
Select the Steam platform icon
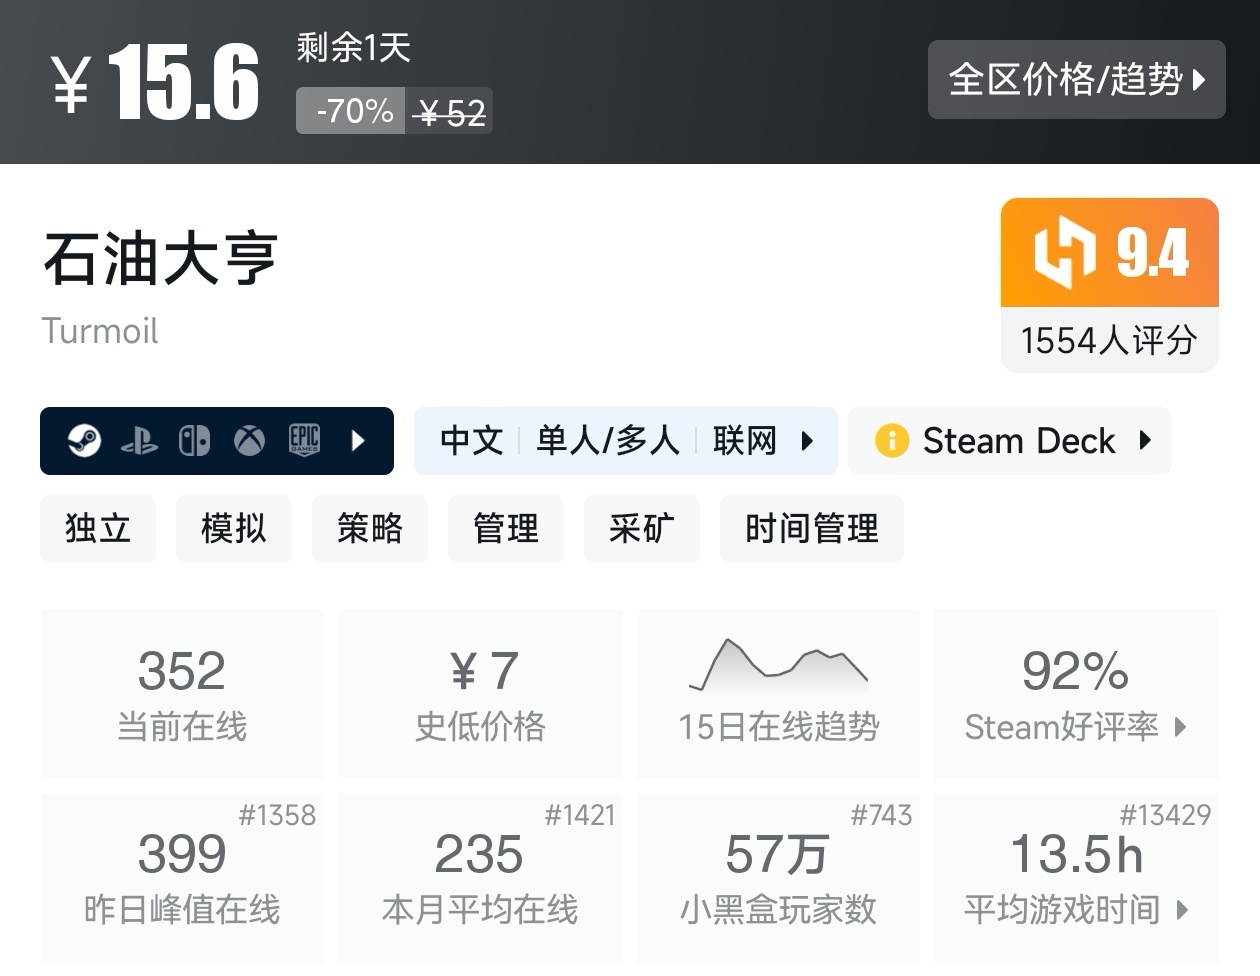pos(85,440)
